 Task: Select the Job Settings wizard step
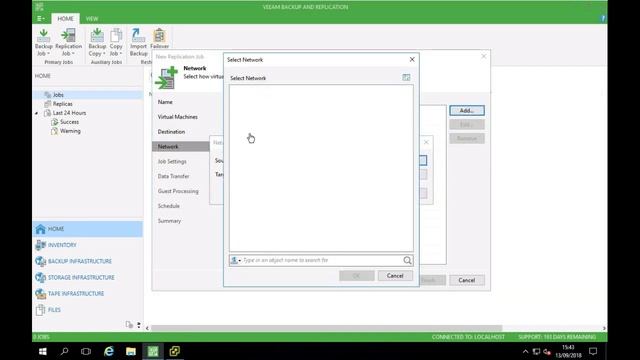pos(172,162)
